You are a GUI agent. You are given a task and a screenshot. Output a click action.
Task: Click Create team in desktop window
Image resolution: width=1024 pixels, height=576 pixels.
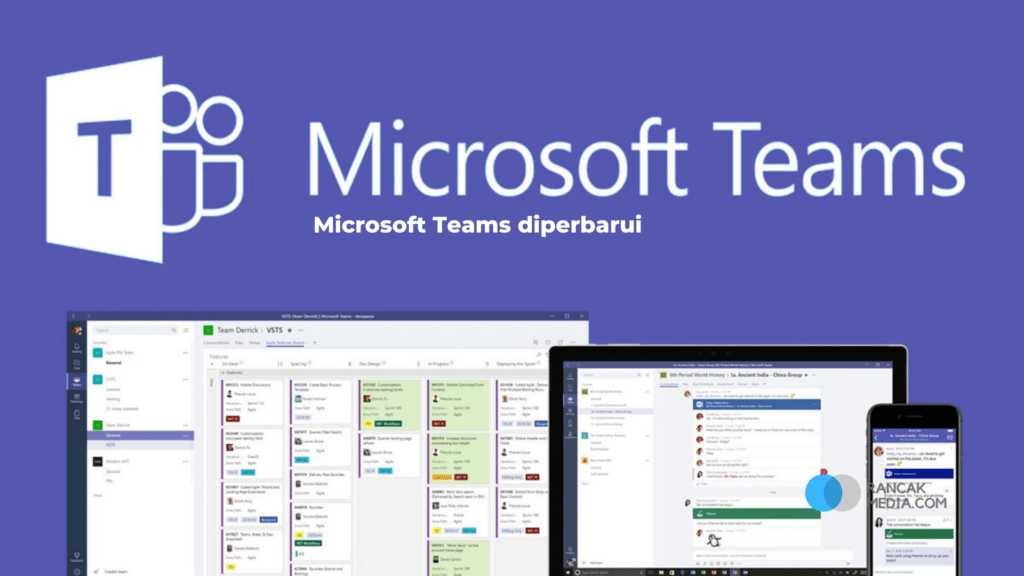112,571
